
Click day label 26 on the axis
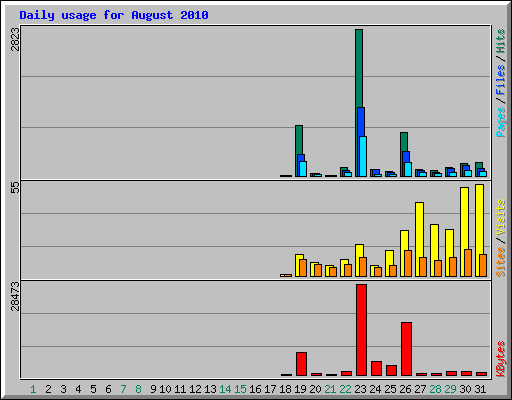(405, 389)
